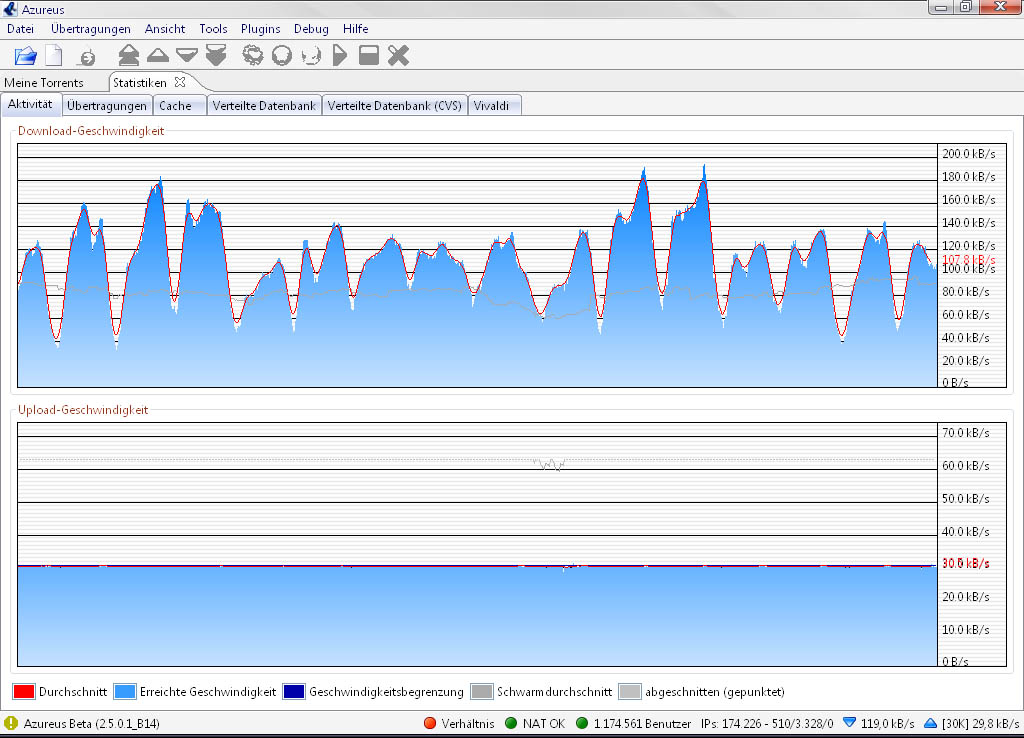Click the Download-Geschwindigkeit graph heading
The image size is (1024, 738).
click(91, 131)
